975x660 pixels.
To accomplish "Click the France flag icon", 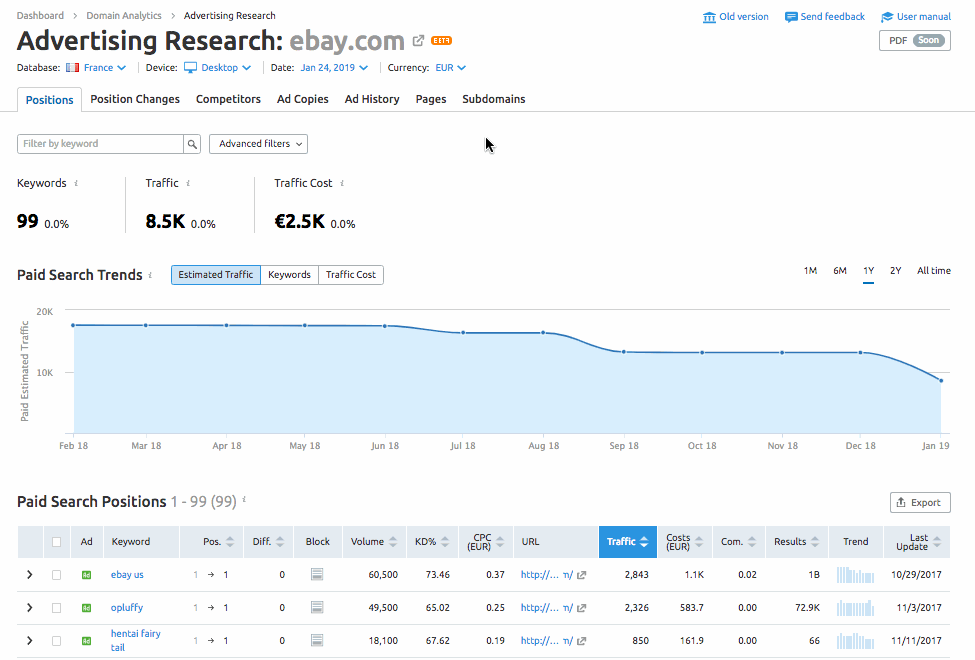I will [73, 68].
